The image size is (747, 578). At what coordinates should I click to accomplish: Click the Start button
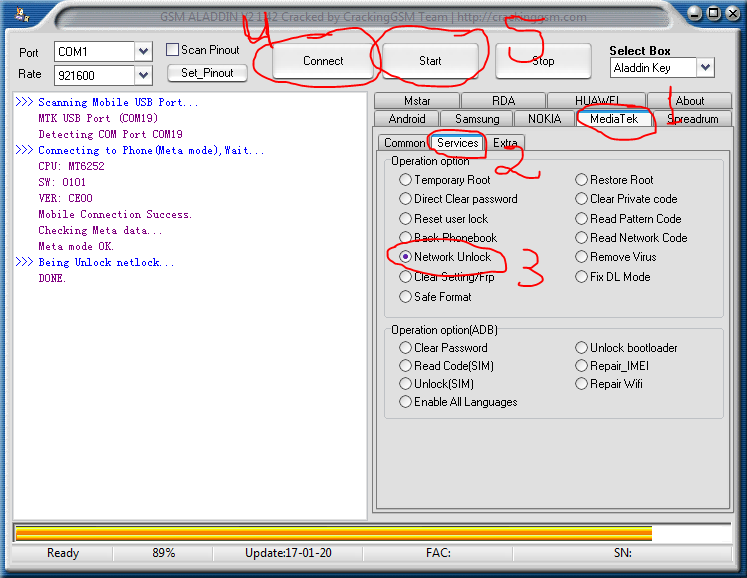point(430,61)
